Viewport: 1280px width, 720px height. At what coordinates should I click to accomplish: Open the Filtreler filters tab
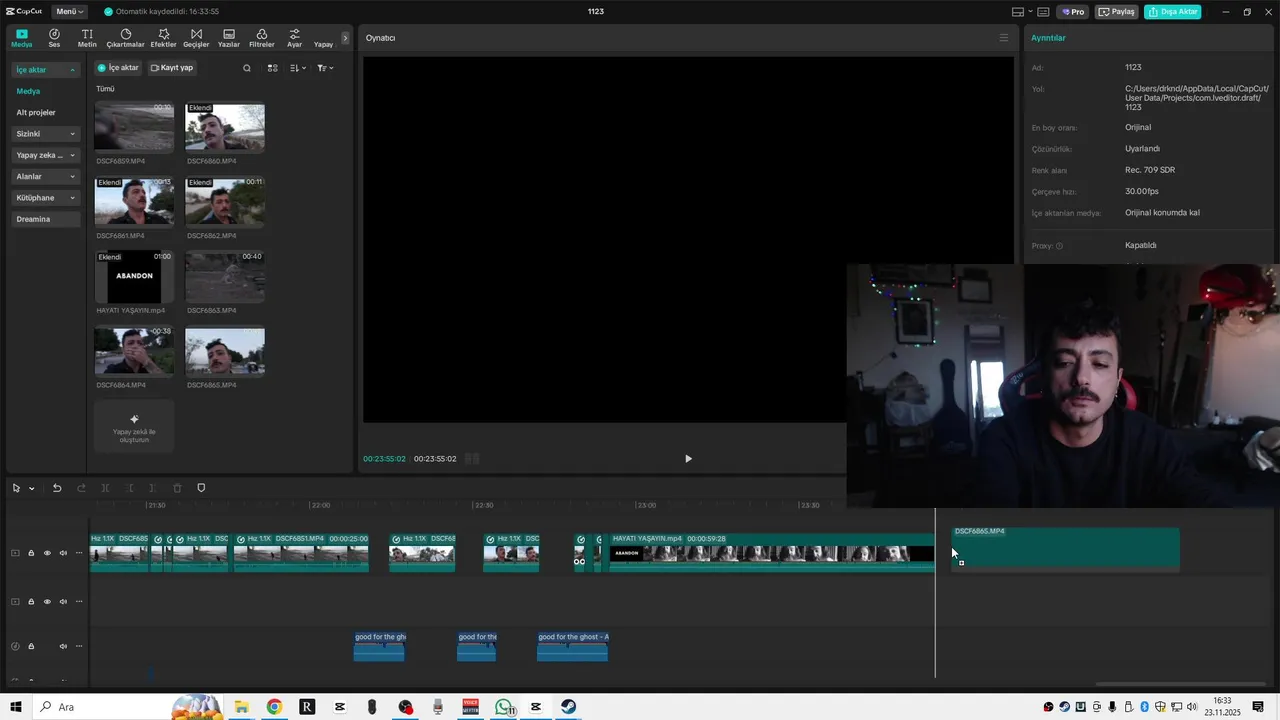click(262, 38)
